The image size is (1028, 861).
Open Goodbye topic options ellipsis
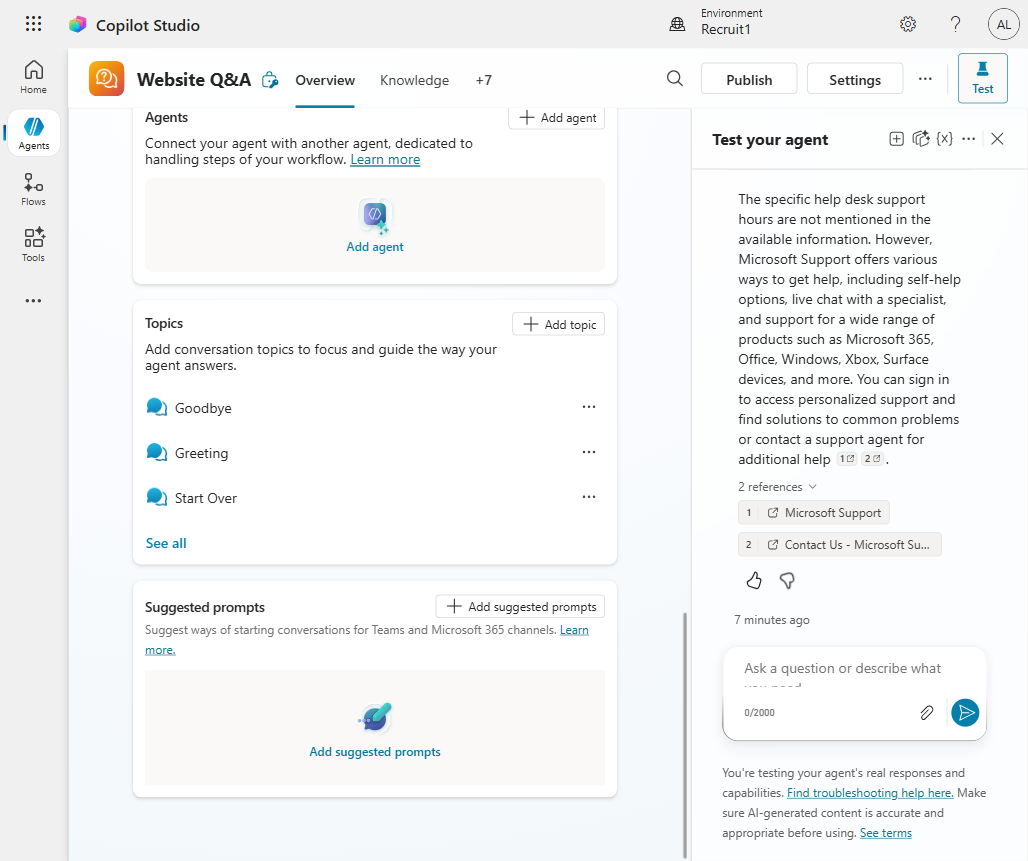[x=589, y=407]
